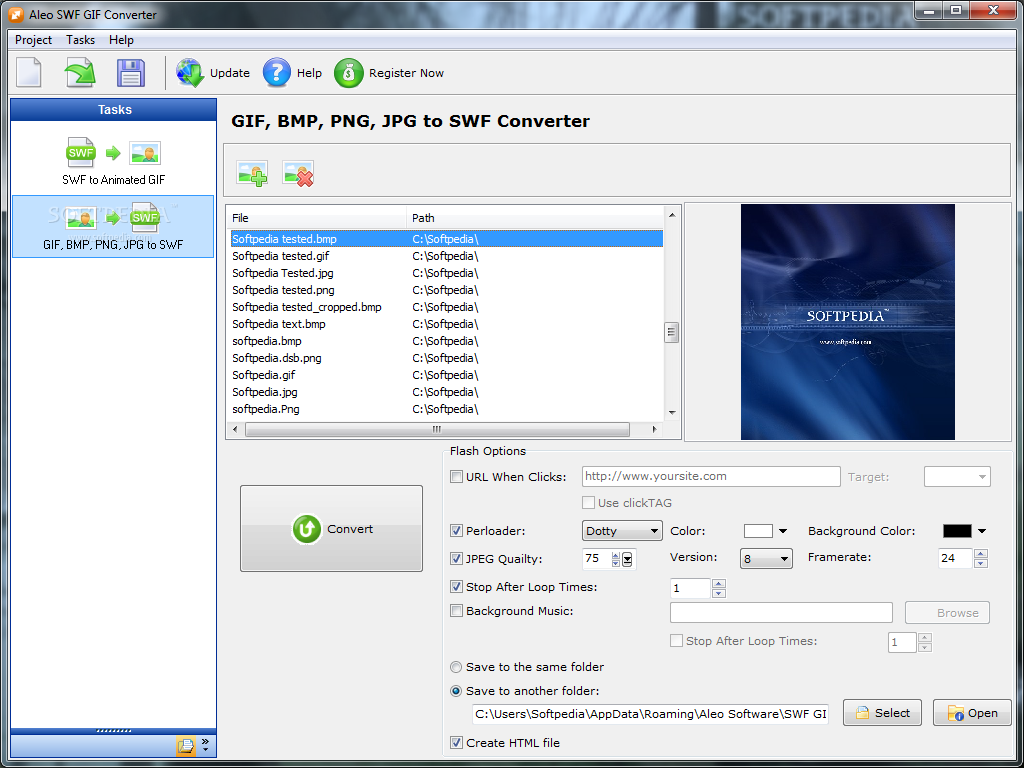
Task: Select the Softpedia.dsb.png row
Action: (447, 358)
